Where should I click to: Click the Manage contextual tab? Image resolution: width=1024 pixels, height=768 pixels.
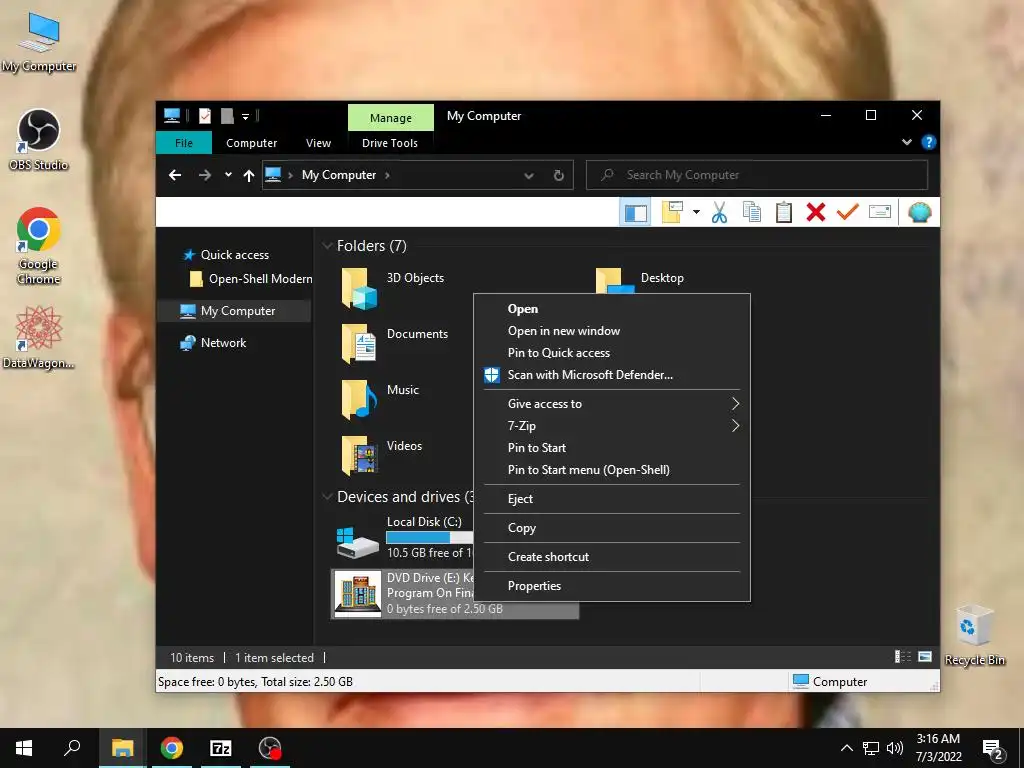tap(391, 118)
